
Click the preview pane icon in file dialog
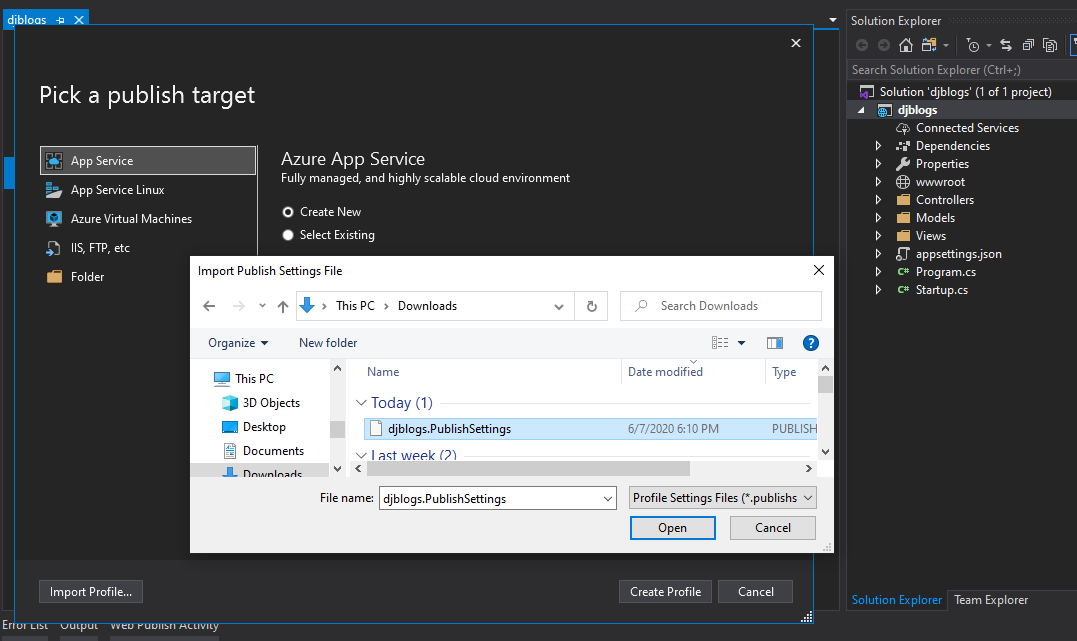[775, 343]
